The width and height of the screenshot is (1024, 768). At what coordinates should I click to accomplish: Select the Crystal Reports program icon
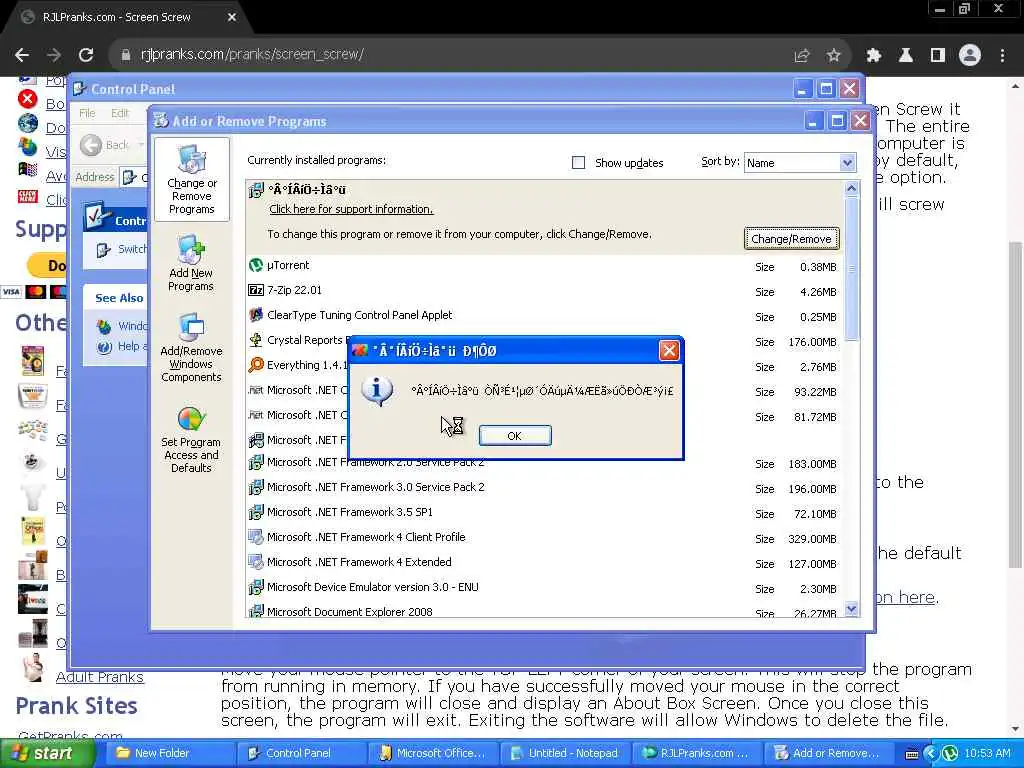[x=256, y=340]
